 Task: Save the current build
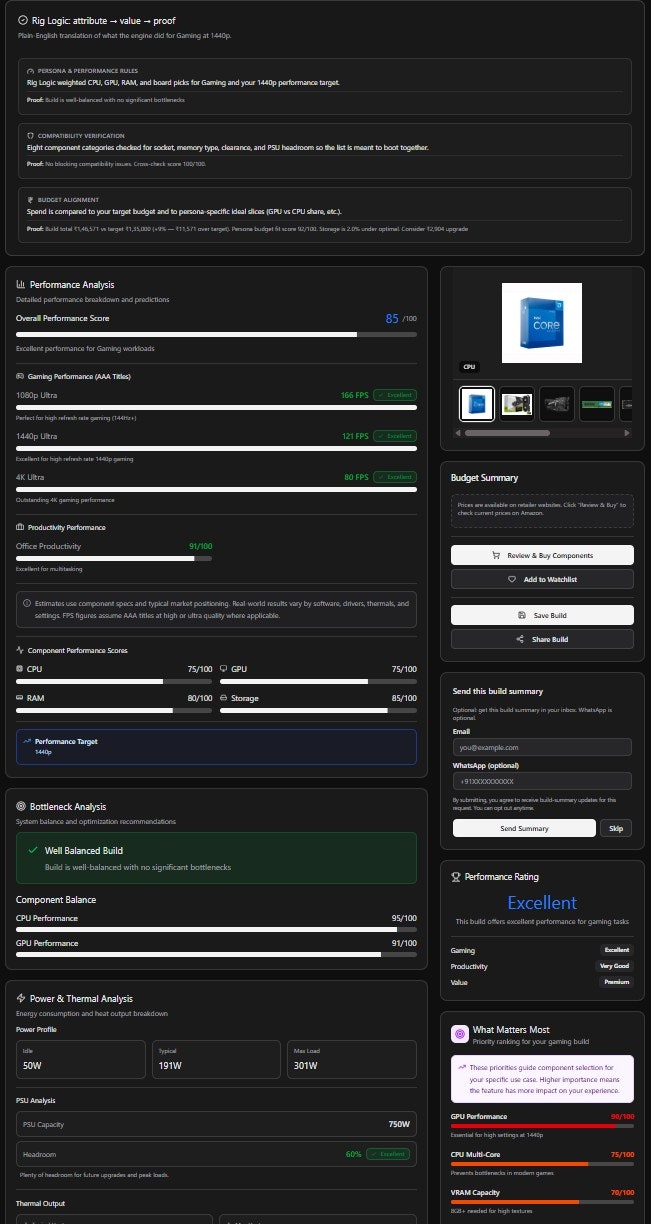pos(542,615)
